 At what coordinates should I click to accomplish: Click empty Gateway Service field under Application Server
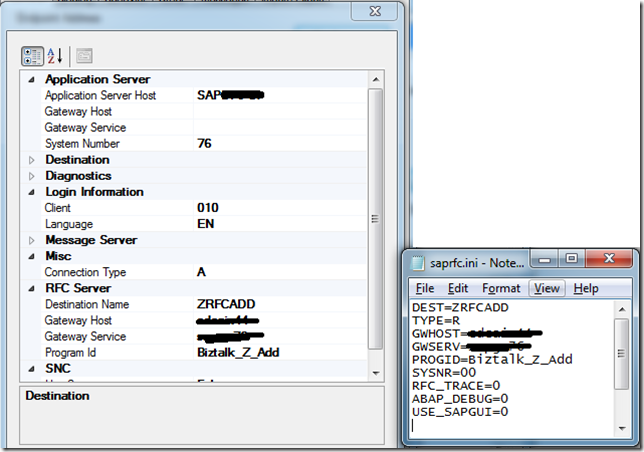tap(280, 128)
